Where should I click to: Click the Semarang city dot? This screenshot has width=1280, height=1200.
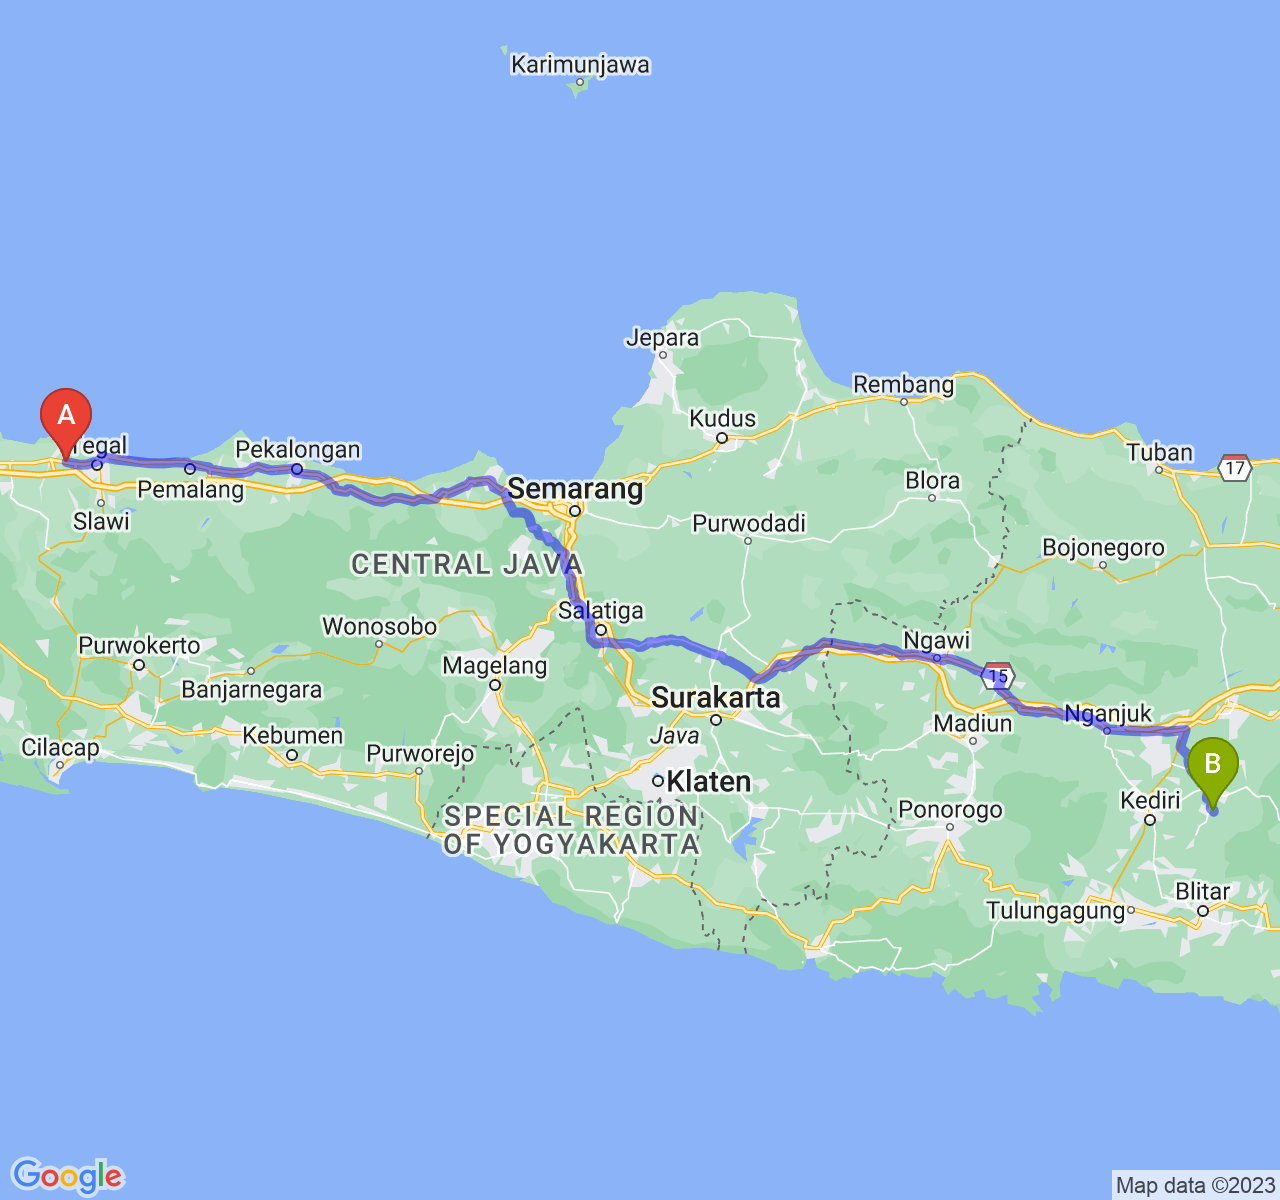[x=575, y=511]
